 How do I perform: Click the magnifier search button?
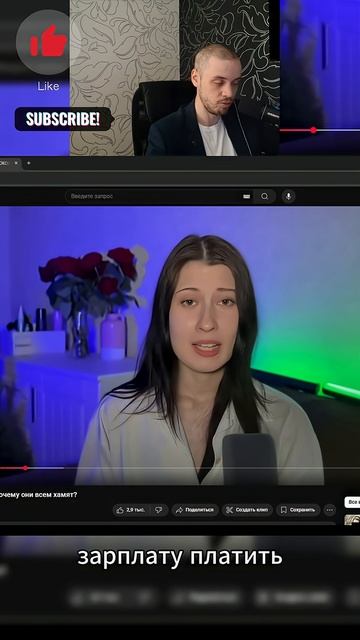point(265,196)
